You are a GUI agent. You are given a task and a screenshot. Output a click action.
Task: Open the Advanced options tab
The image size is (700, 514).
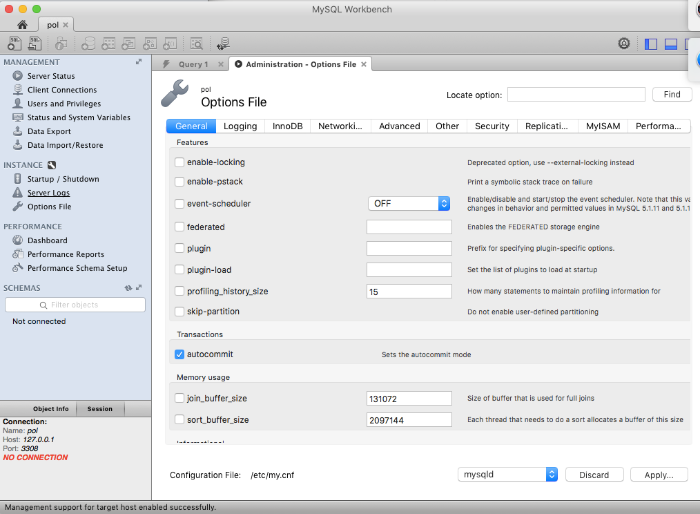[x=400, y=126]
